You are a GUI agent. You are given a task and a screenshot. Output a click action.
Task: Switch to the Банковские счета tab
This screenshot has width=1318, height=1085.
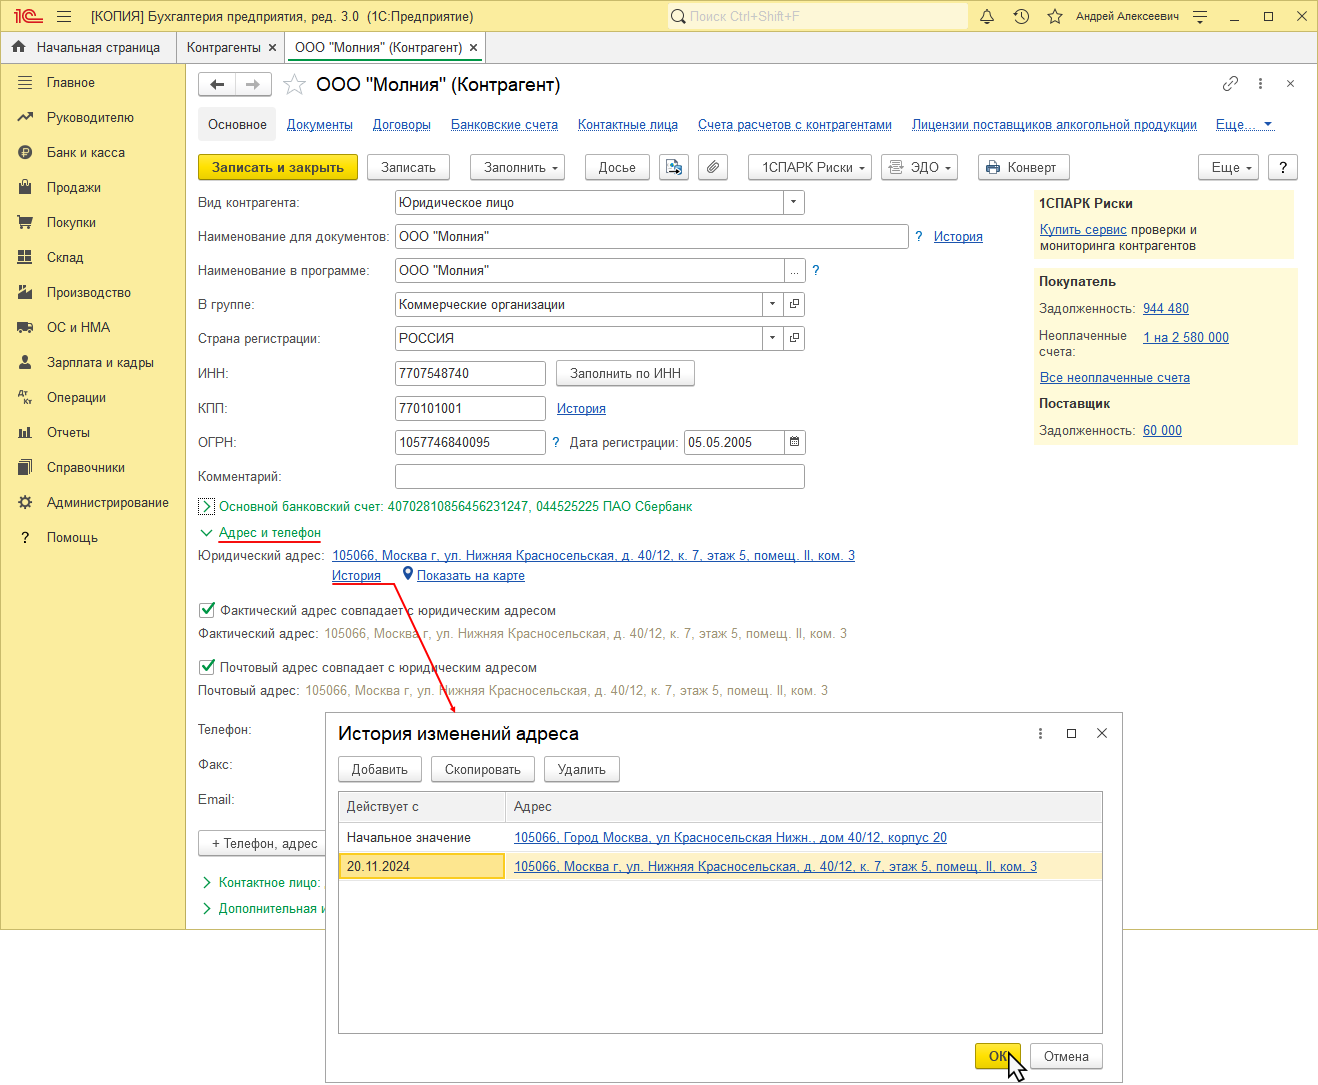pos(504,125)
